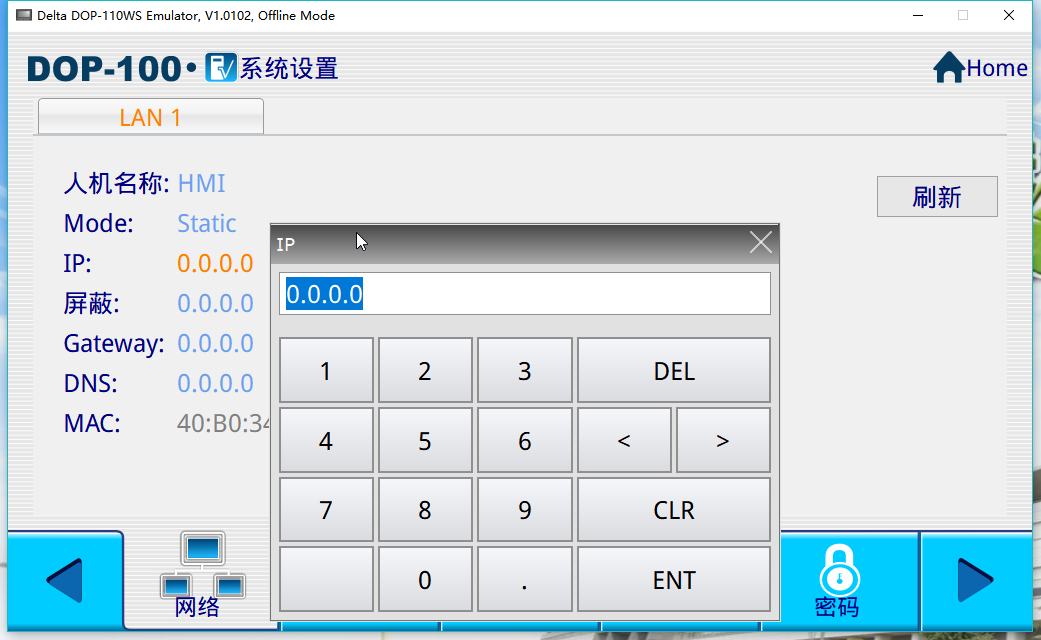
Task: Move cursor left with < key
Action: tap(624, 440)
